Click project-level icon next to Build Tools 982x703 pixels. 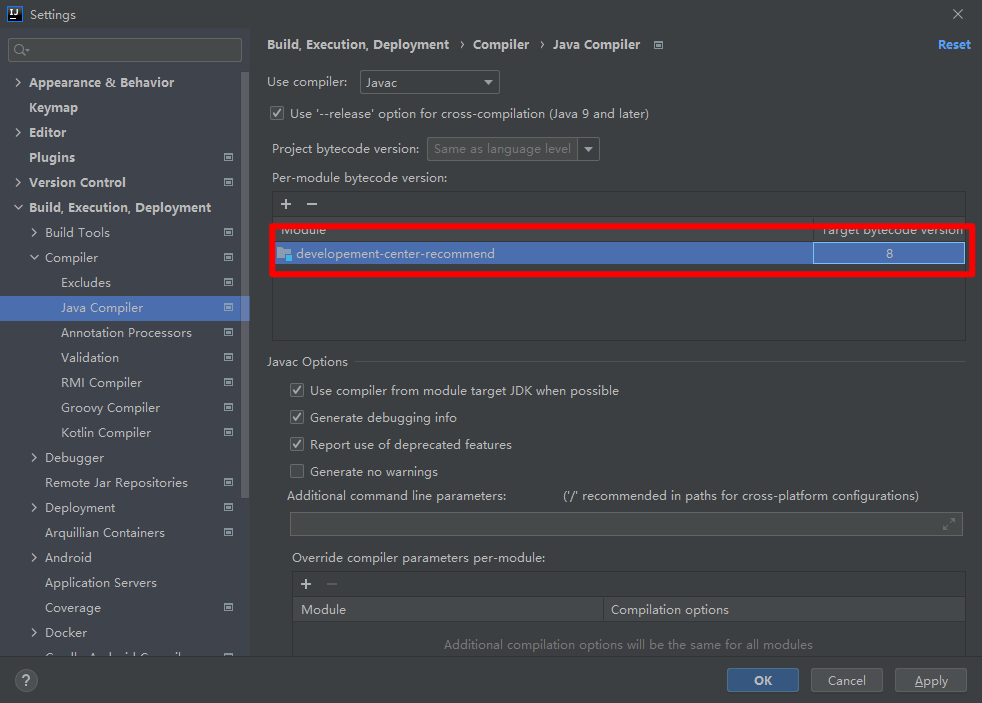[229, 232]
